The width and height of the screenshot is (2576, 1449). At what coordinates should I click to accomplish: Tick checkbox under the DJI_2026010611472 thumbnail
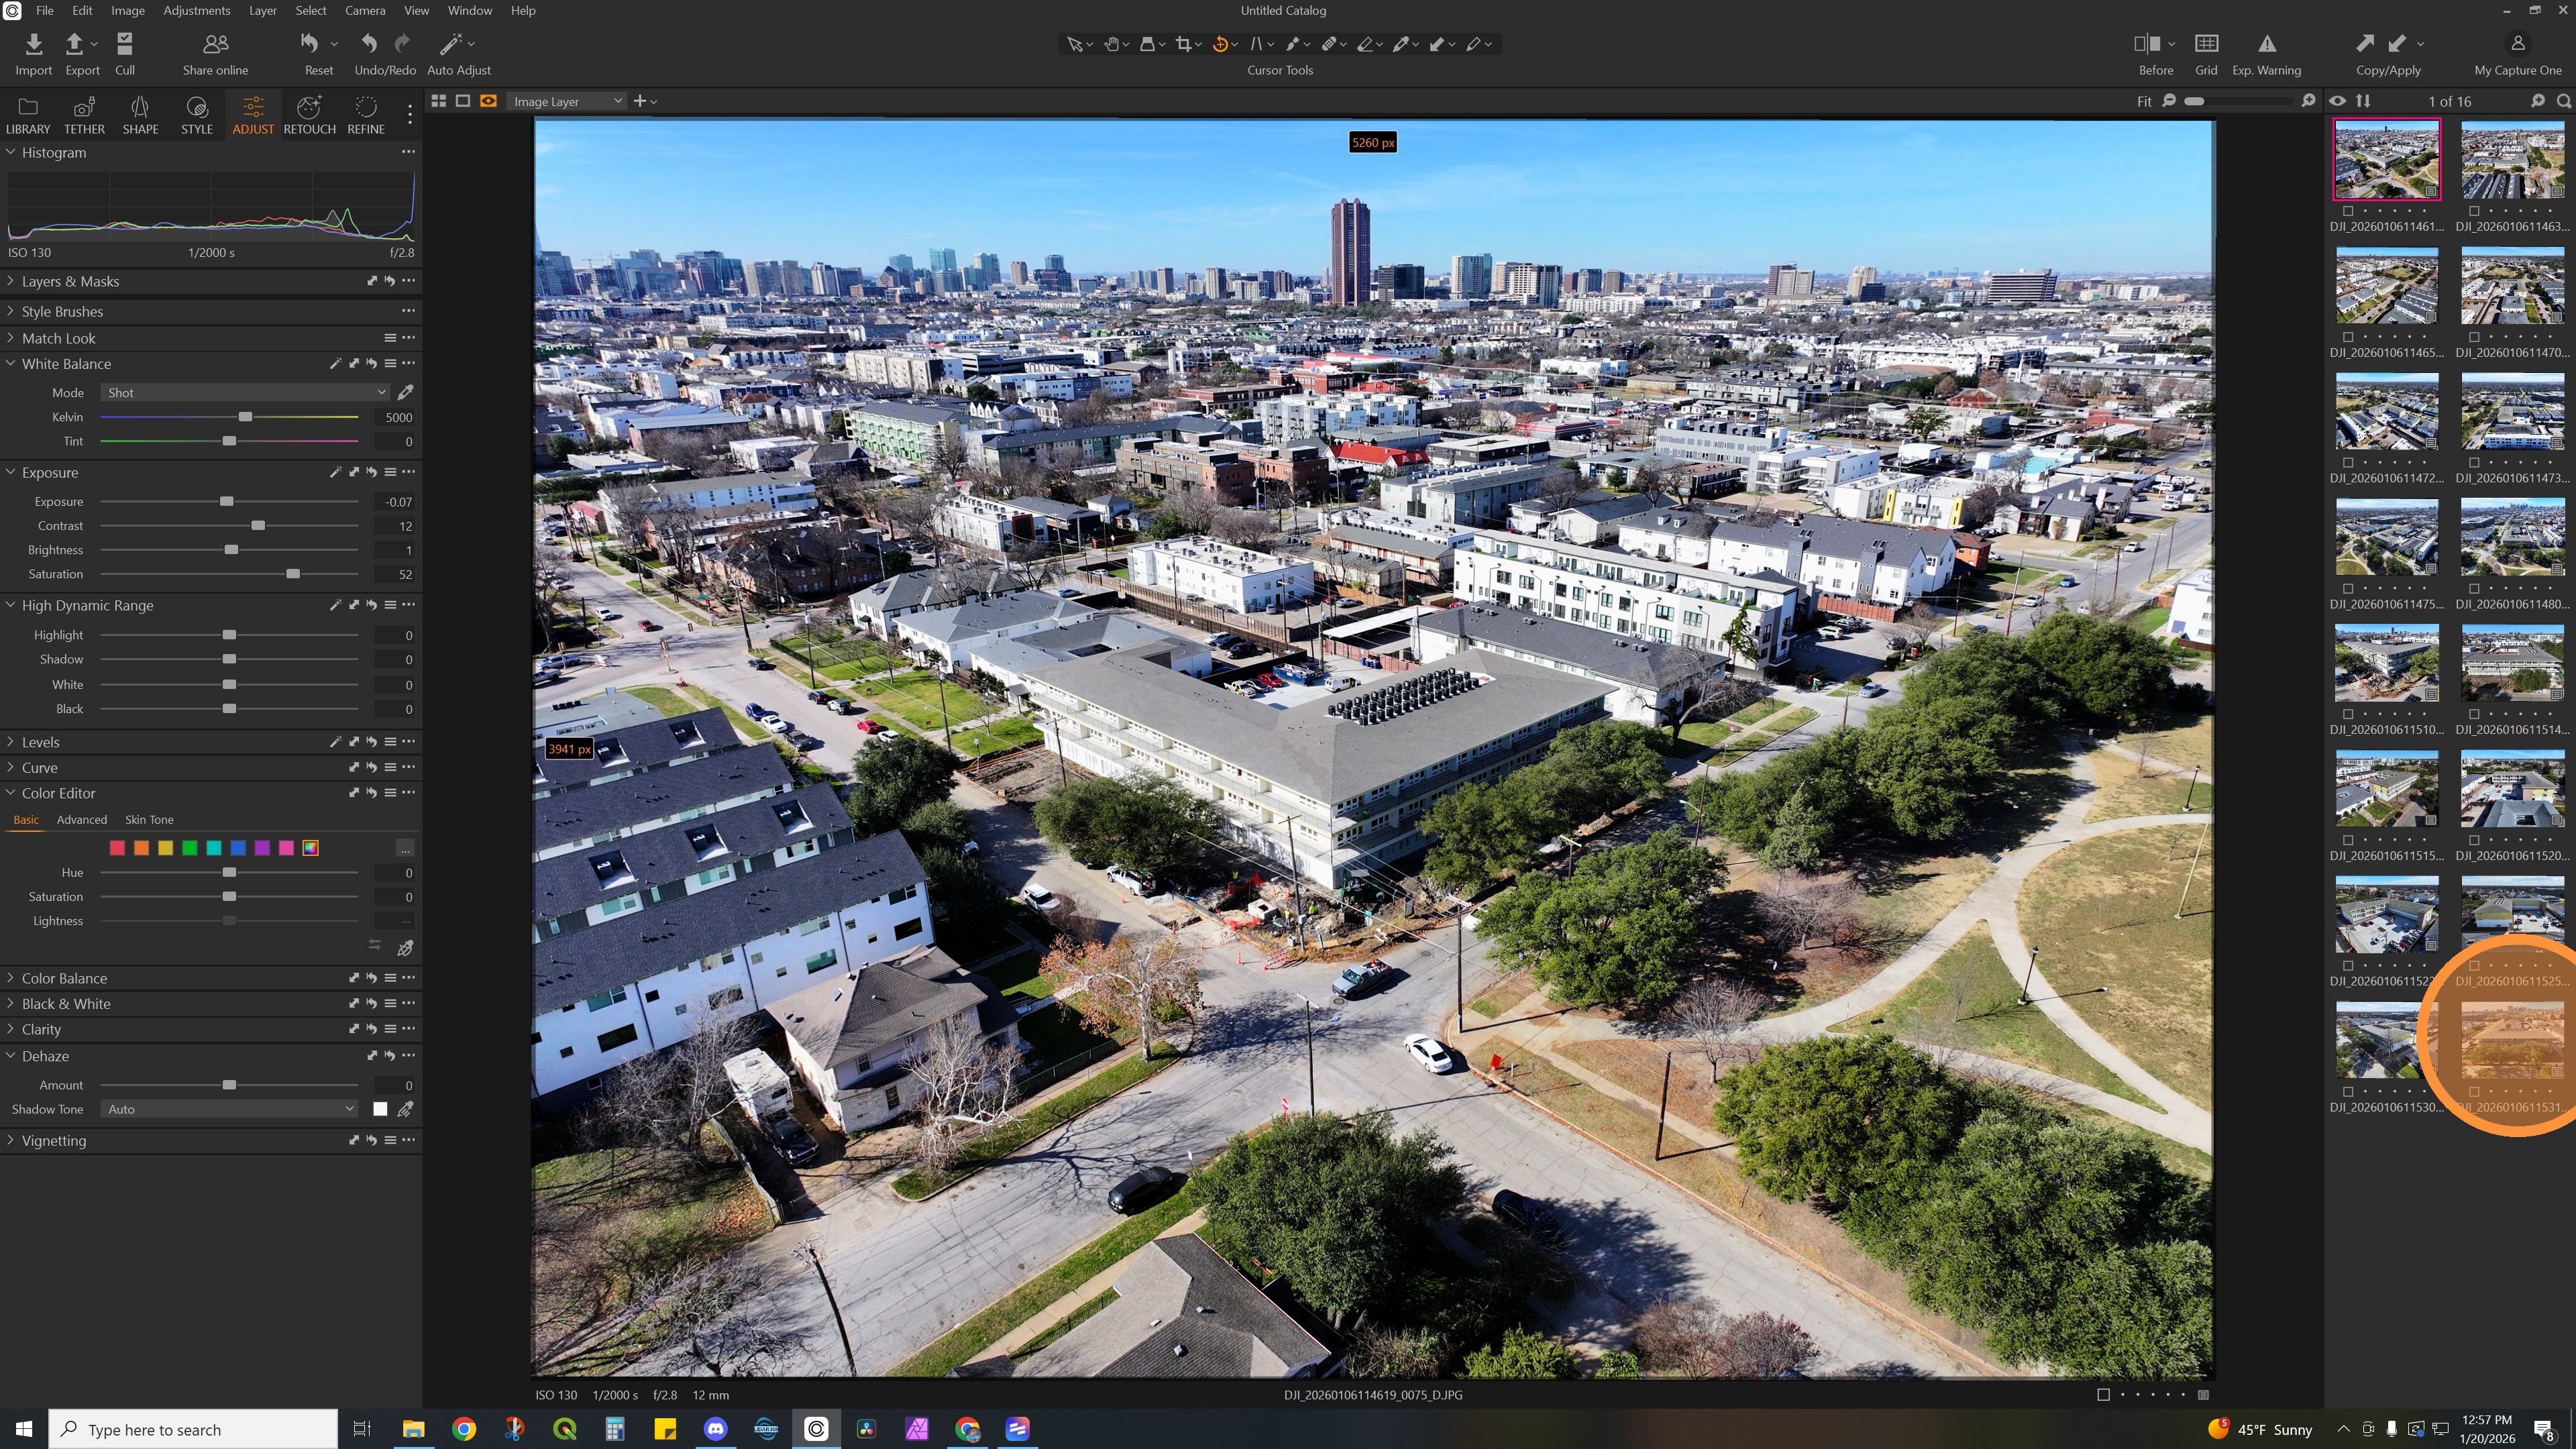click(2348, 463)
